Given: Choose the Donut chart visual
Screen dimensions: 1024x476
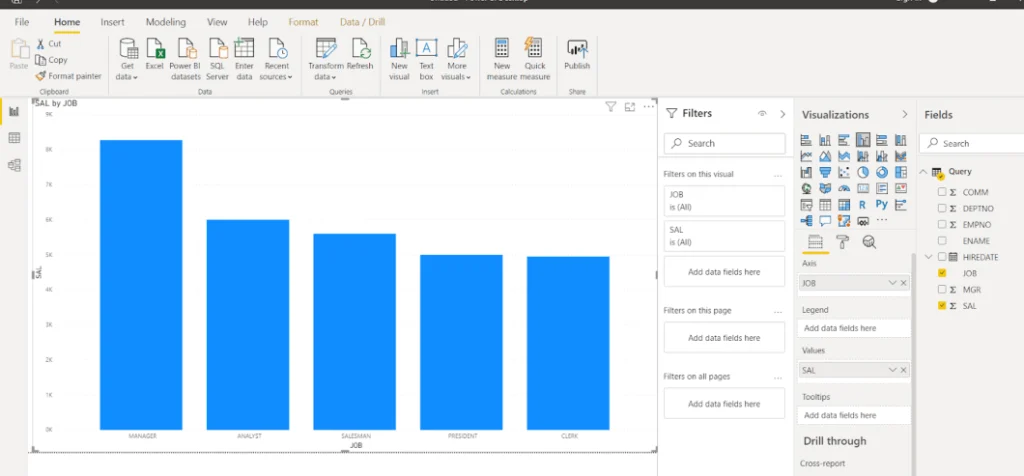Looking at the screenshot, I should coord(882,172).
